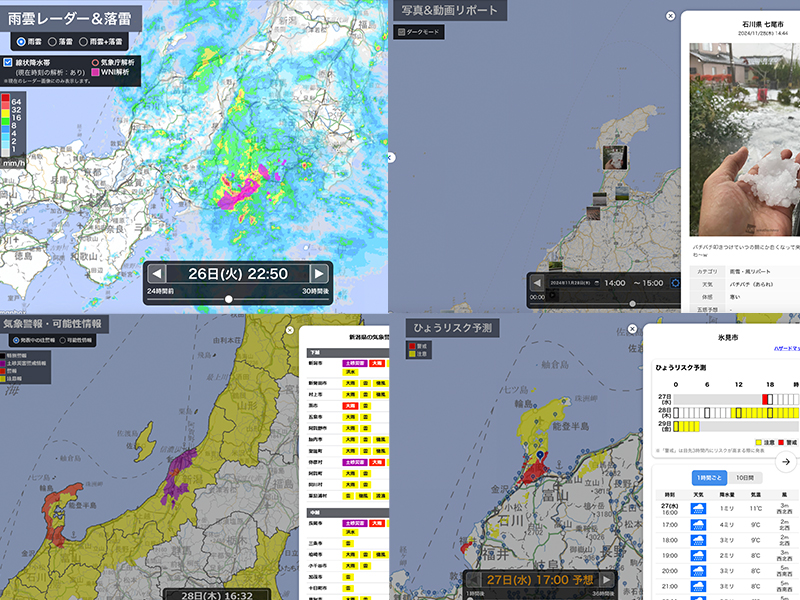Advance radar time with right arrow
The width and height of the screenshot is (800, 600).
319,274
